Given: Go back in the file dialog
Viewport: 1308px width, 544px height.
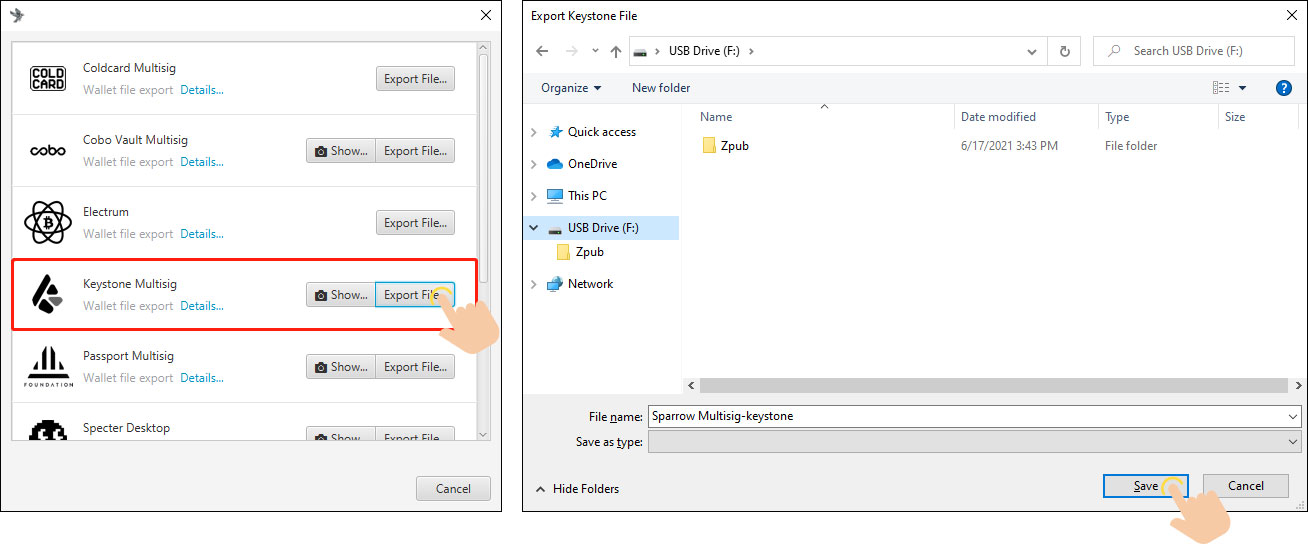Looking at the screenshot, I should click(x=542, y=51).
